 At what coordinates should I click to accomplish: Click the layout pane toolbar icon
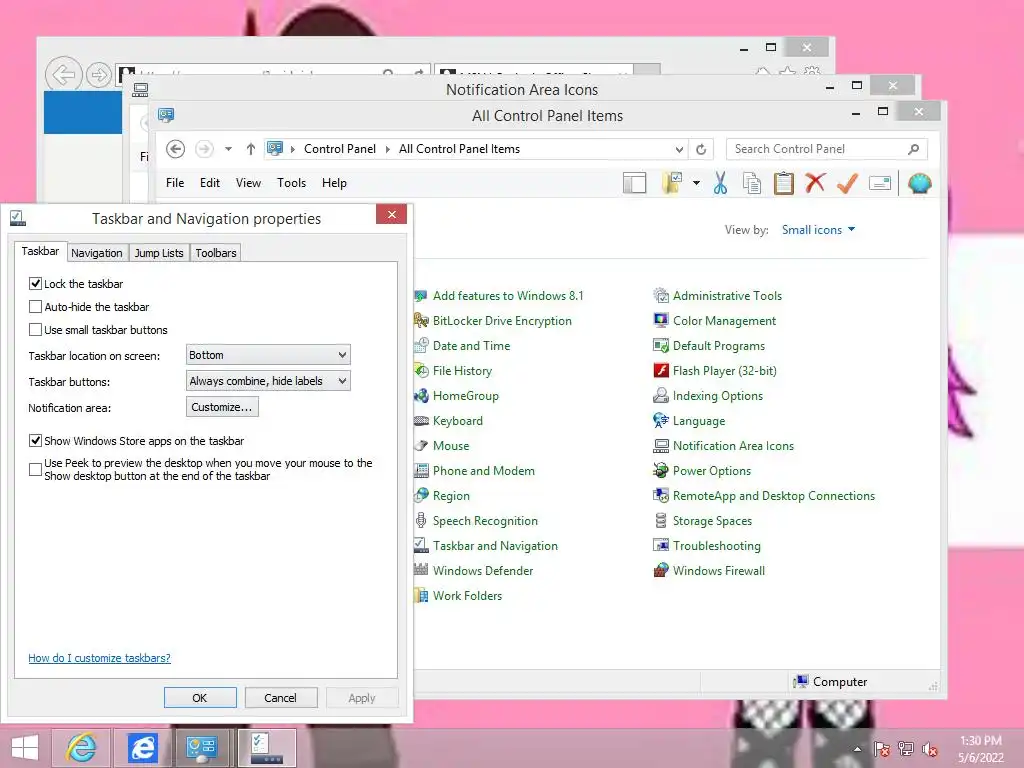pyautogui.click(x=634, y=184)
